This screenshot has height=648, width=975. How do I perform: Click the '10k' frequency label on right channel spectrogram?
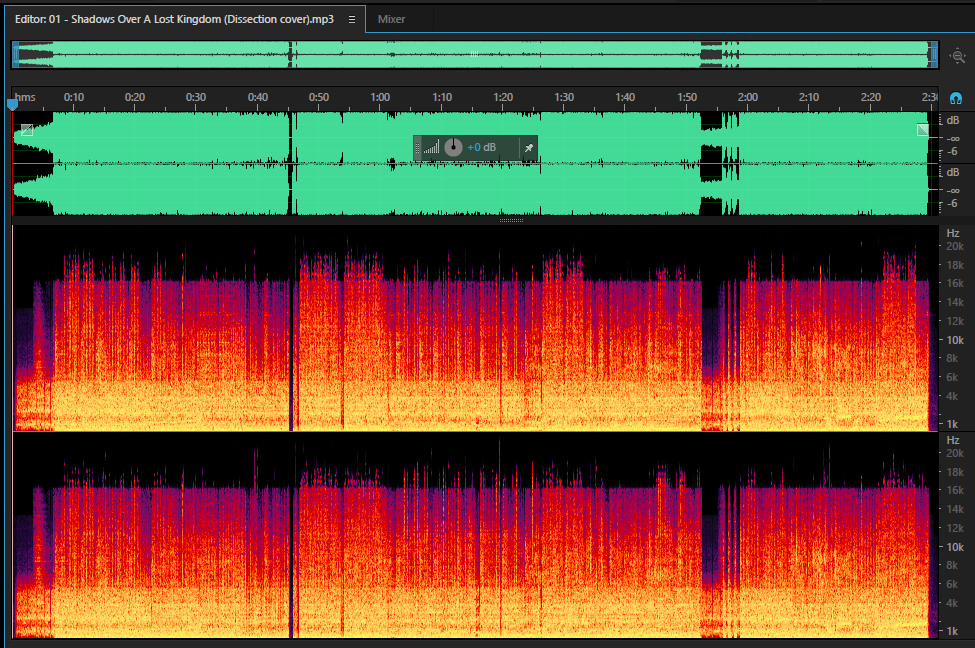coord(955,547)
